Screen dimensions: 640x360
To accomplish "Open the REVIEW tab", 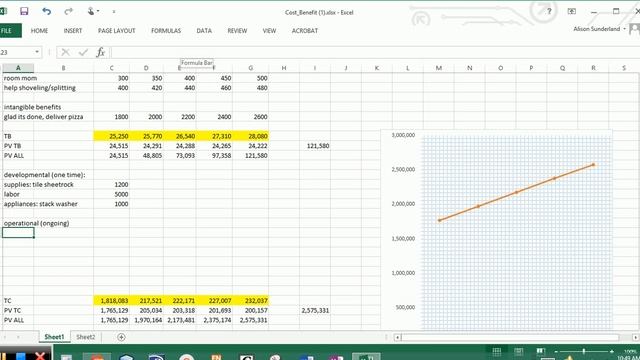I will pos(237,31).
